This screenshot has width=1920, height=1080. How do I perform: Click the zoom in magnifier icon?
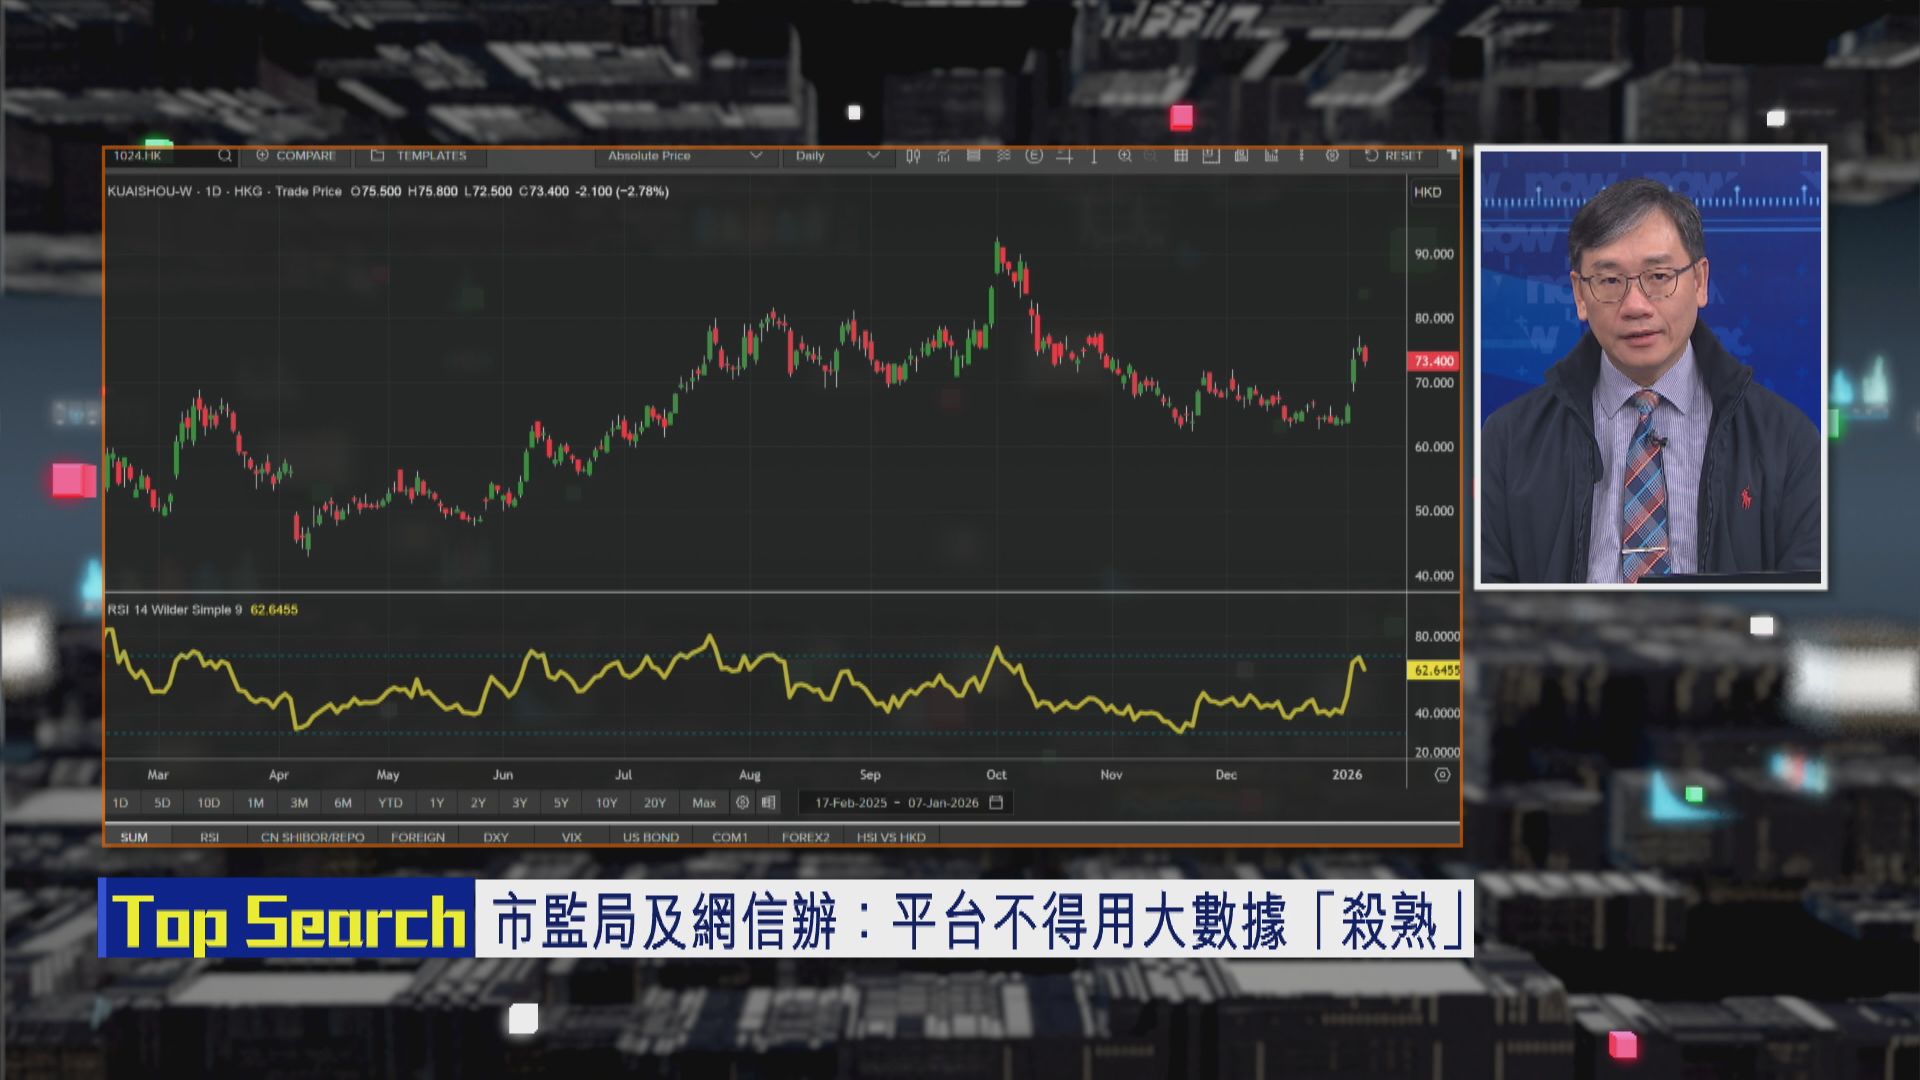[1126, 156]
